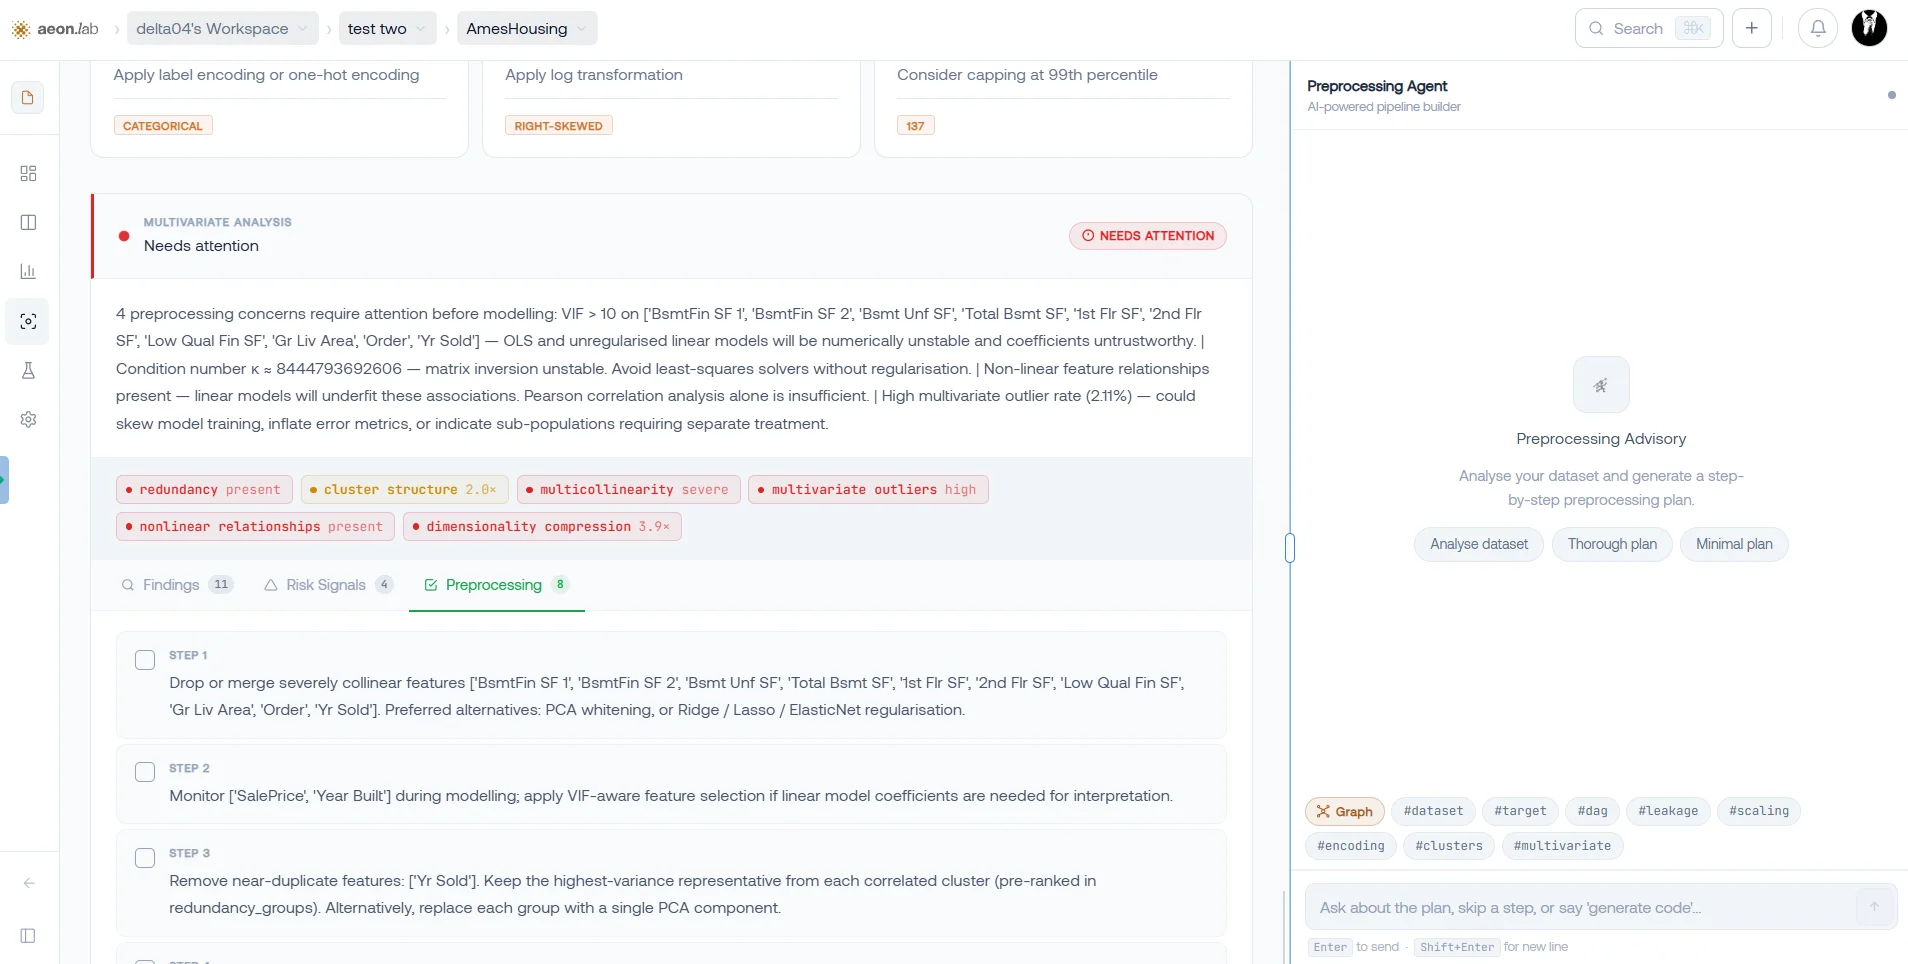Toggle the sidebar layout icon at bottom
The width and height of the screenshot is (1908, 964).
(x=28, y=936)
